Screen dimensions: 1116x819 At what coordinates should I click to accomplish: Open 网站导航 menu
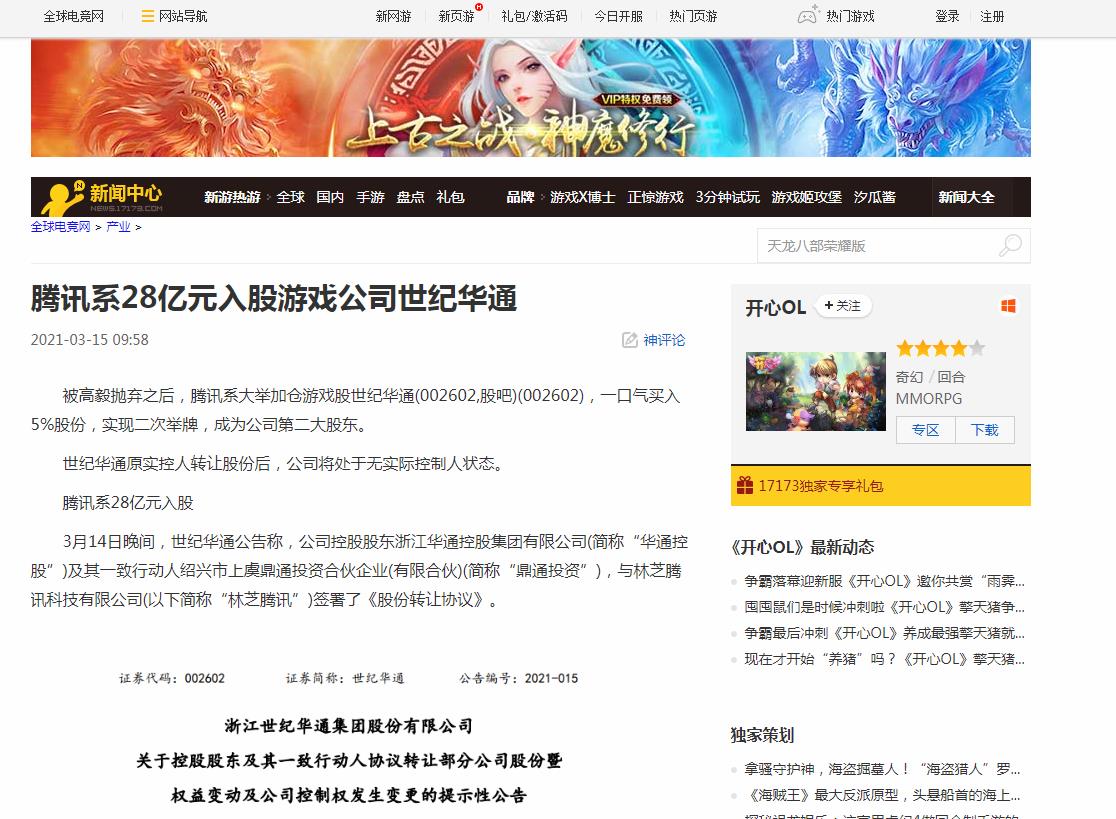183,16
